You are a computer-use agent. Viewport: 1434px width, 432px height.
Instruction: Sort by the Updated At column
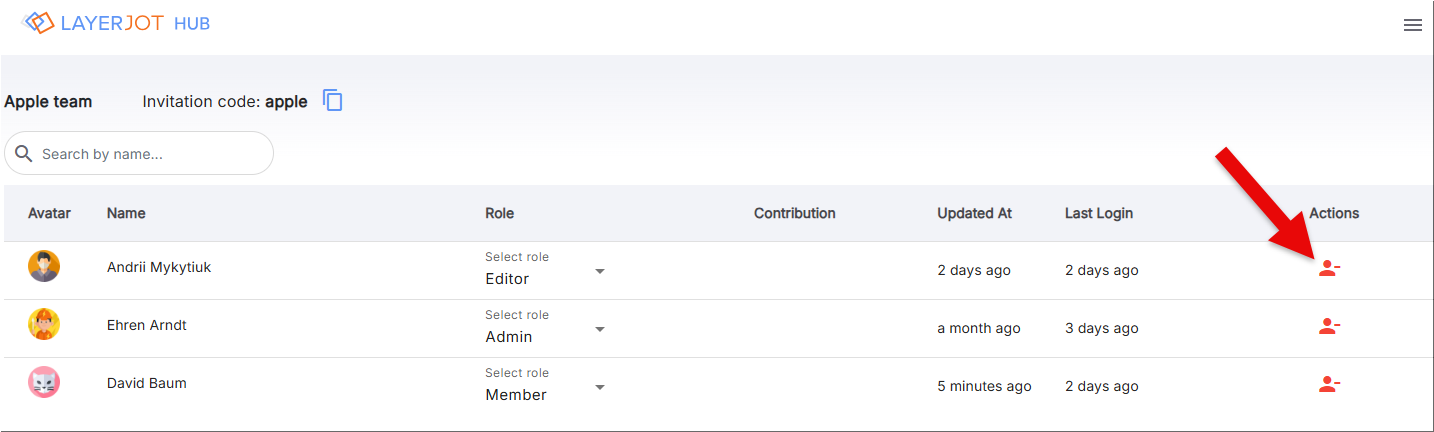pos(974,213)
